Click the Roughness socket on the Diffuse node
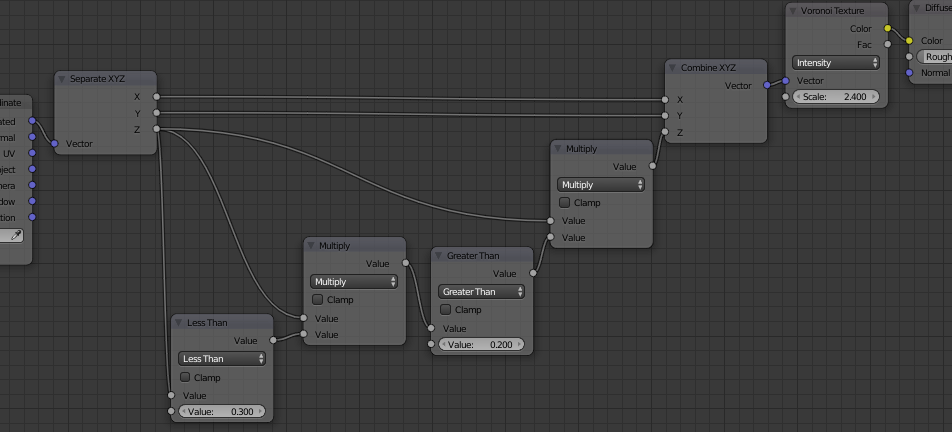952x432 pixels. (x=909, y=56)
